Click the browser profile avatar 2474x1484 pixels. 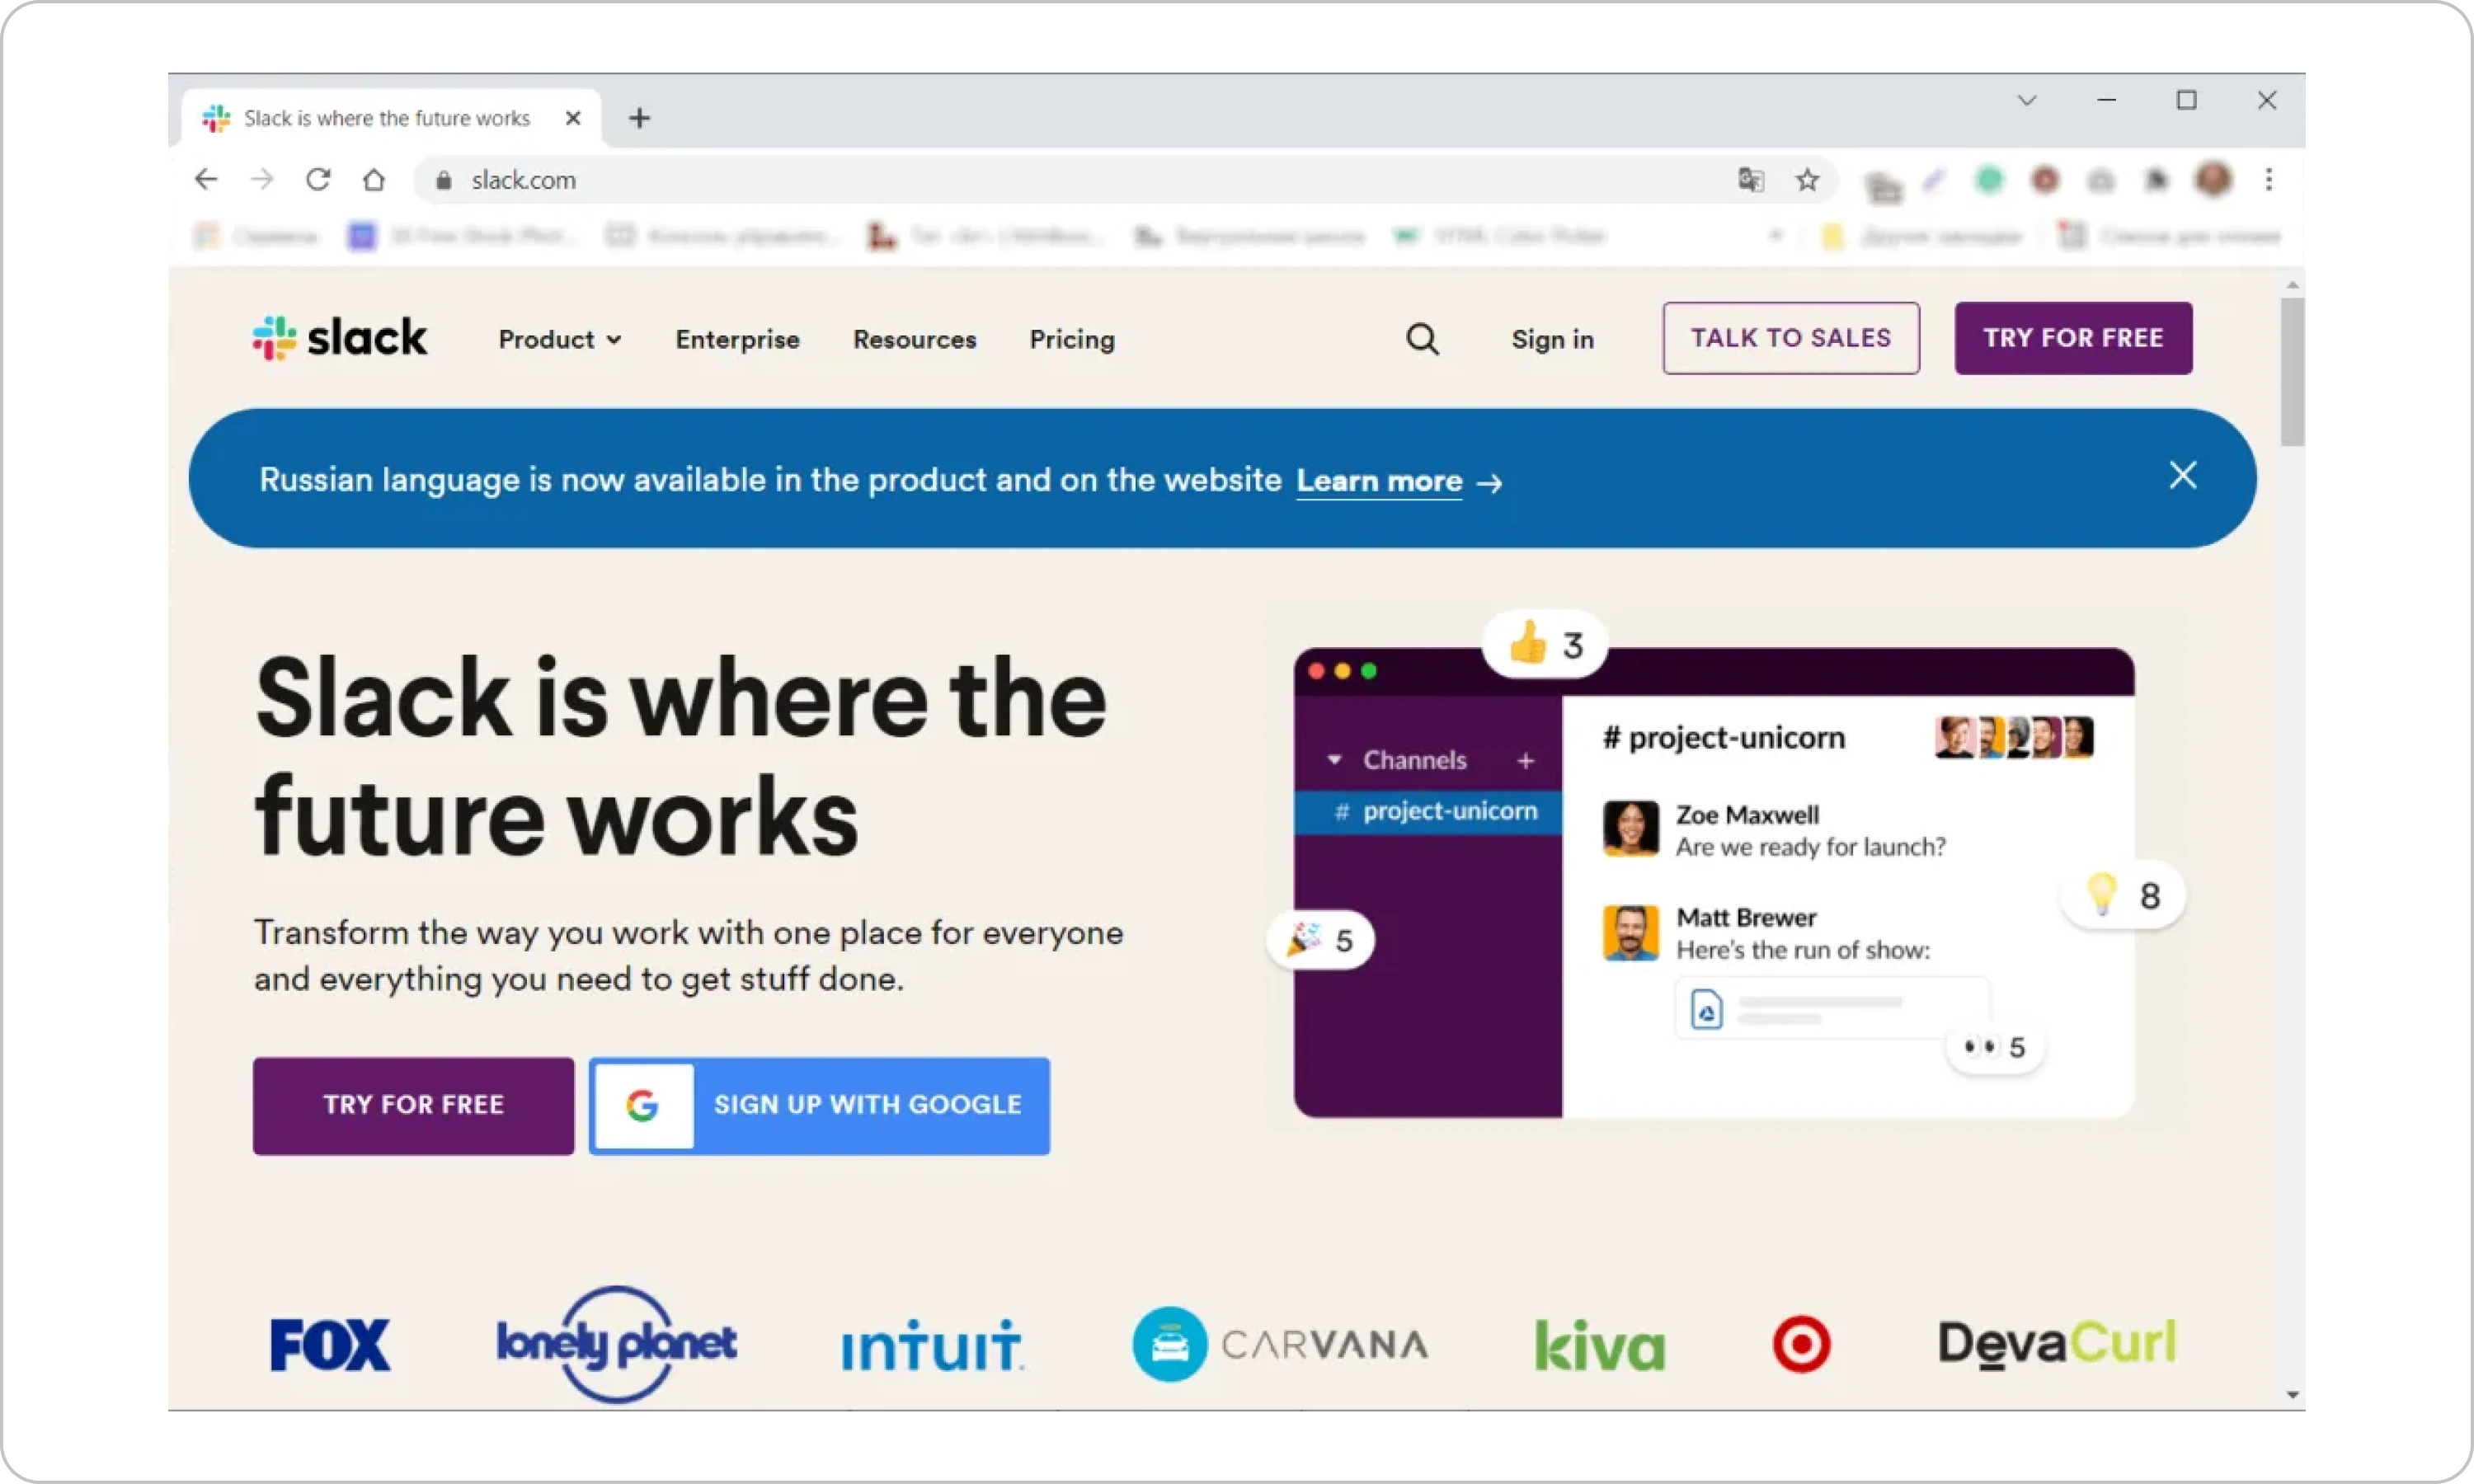pyautogui.click(x=2214, y=179)
